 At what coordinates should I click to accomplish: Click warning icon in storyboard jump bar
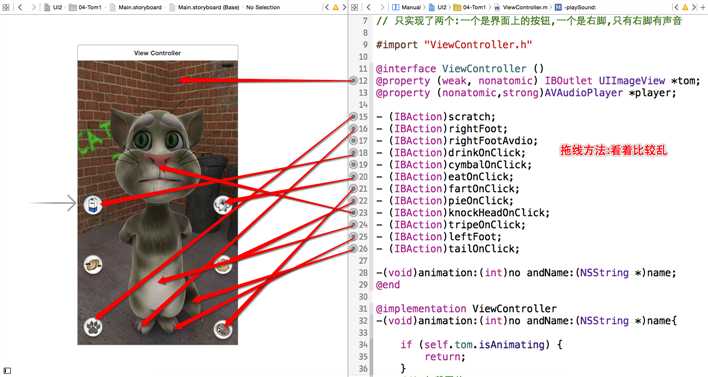click(335, 7)
